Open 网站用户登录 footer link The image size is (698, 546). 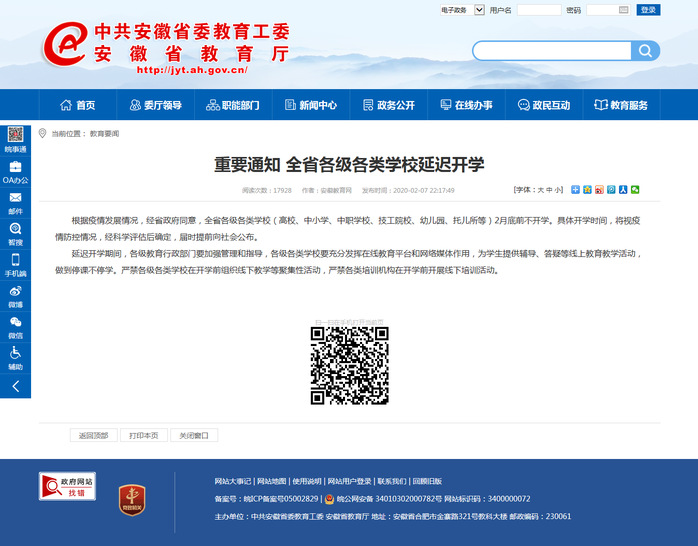point(349,481)
